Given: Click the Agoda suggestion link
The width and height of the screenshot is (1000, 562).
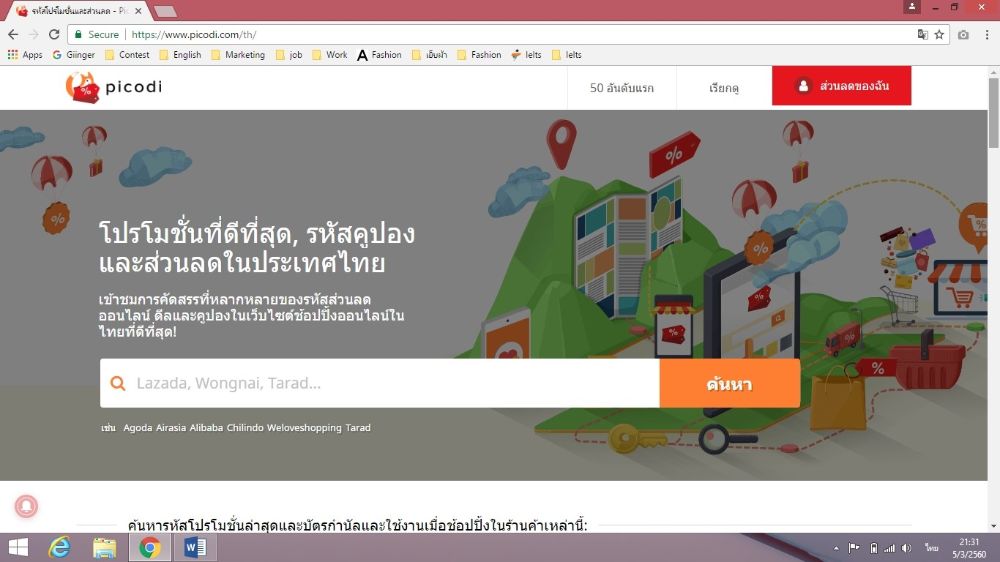Looking at the screenshot, I should [x=138, y=428].
